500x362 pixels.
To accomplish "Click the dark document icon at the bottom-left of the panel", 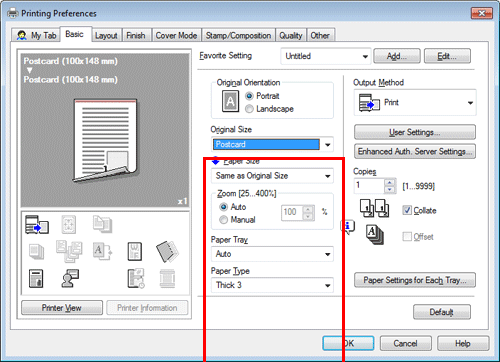I will pos(36,278).
